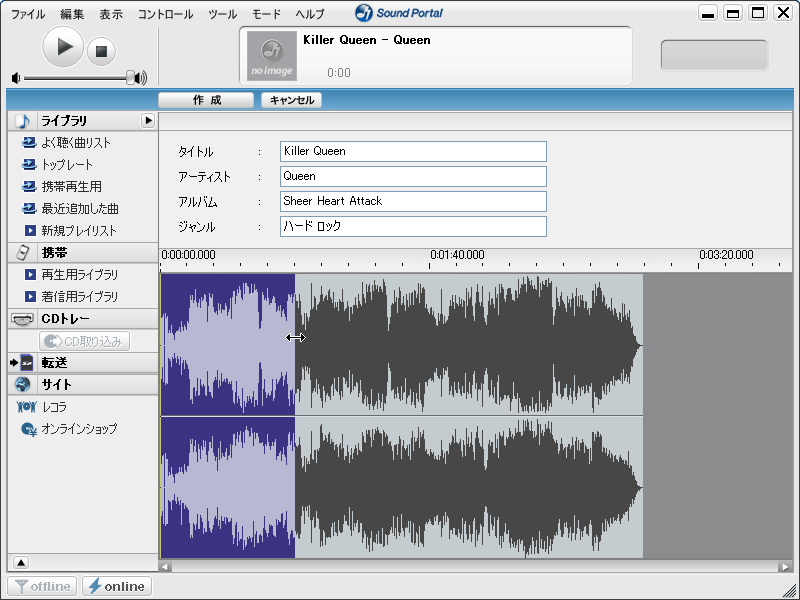The width and height of the screenshot is (800, 600).
Task: Click the アーティスト field with Queen
Action: tap(413, 177)
